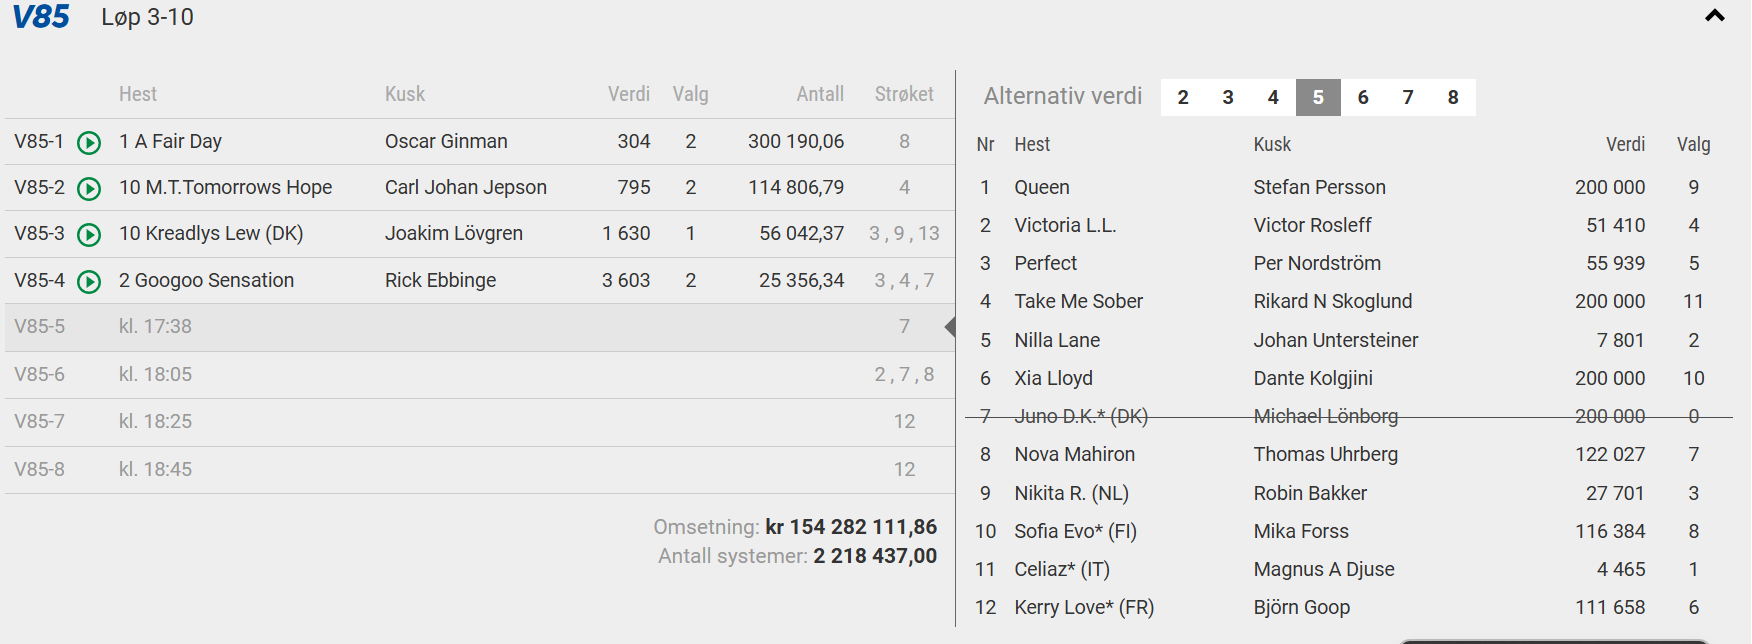Open the V85-7 leg row
The image size is (1752, 644).
[x=478, y=422]
